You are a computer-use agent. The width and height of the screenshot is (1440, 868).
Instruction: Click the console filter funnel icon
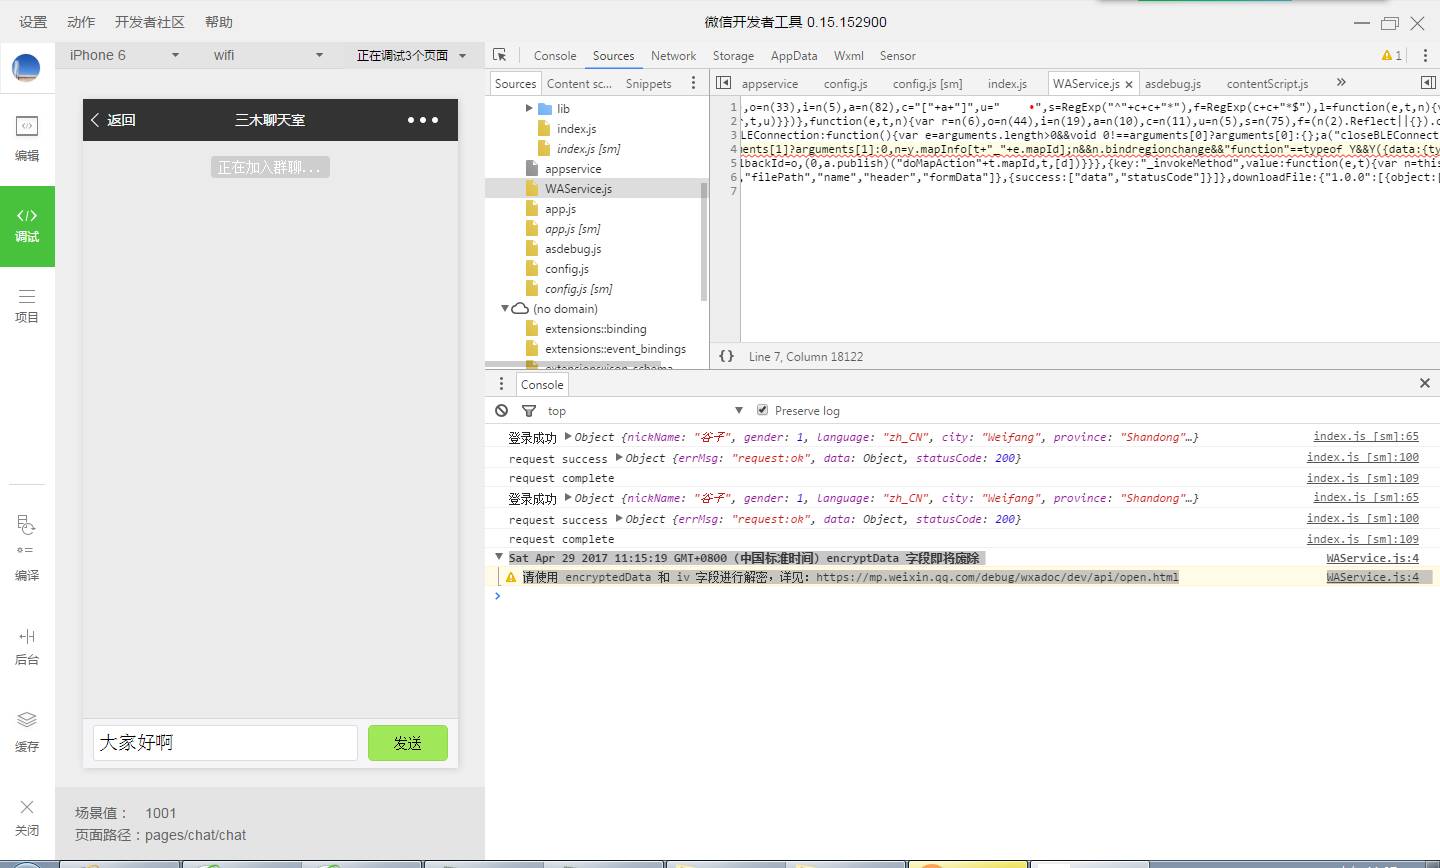coord(529,410)
